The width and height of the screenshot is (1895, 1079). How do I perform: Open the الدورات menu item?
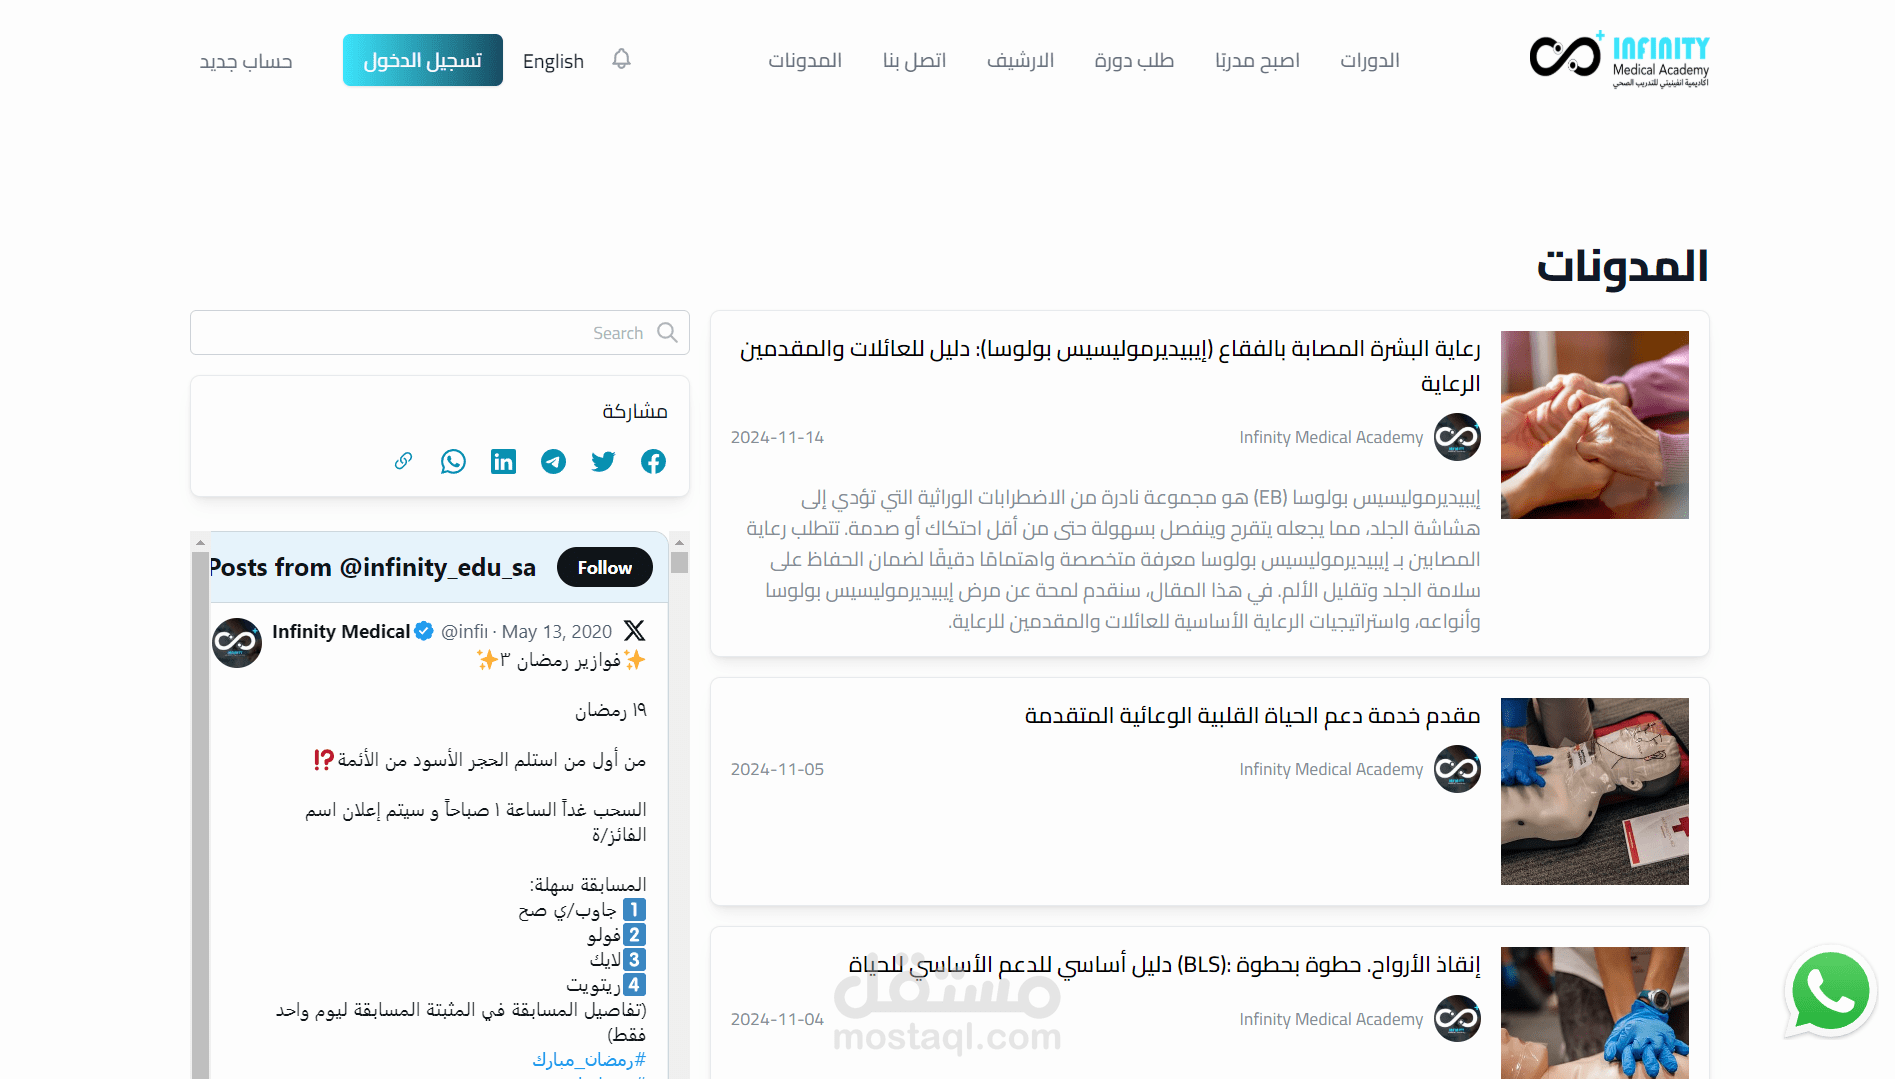[x=1369, y=60]
